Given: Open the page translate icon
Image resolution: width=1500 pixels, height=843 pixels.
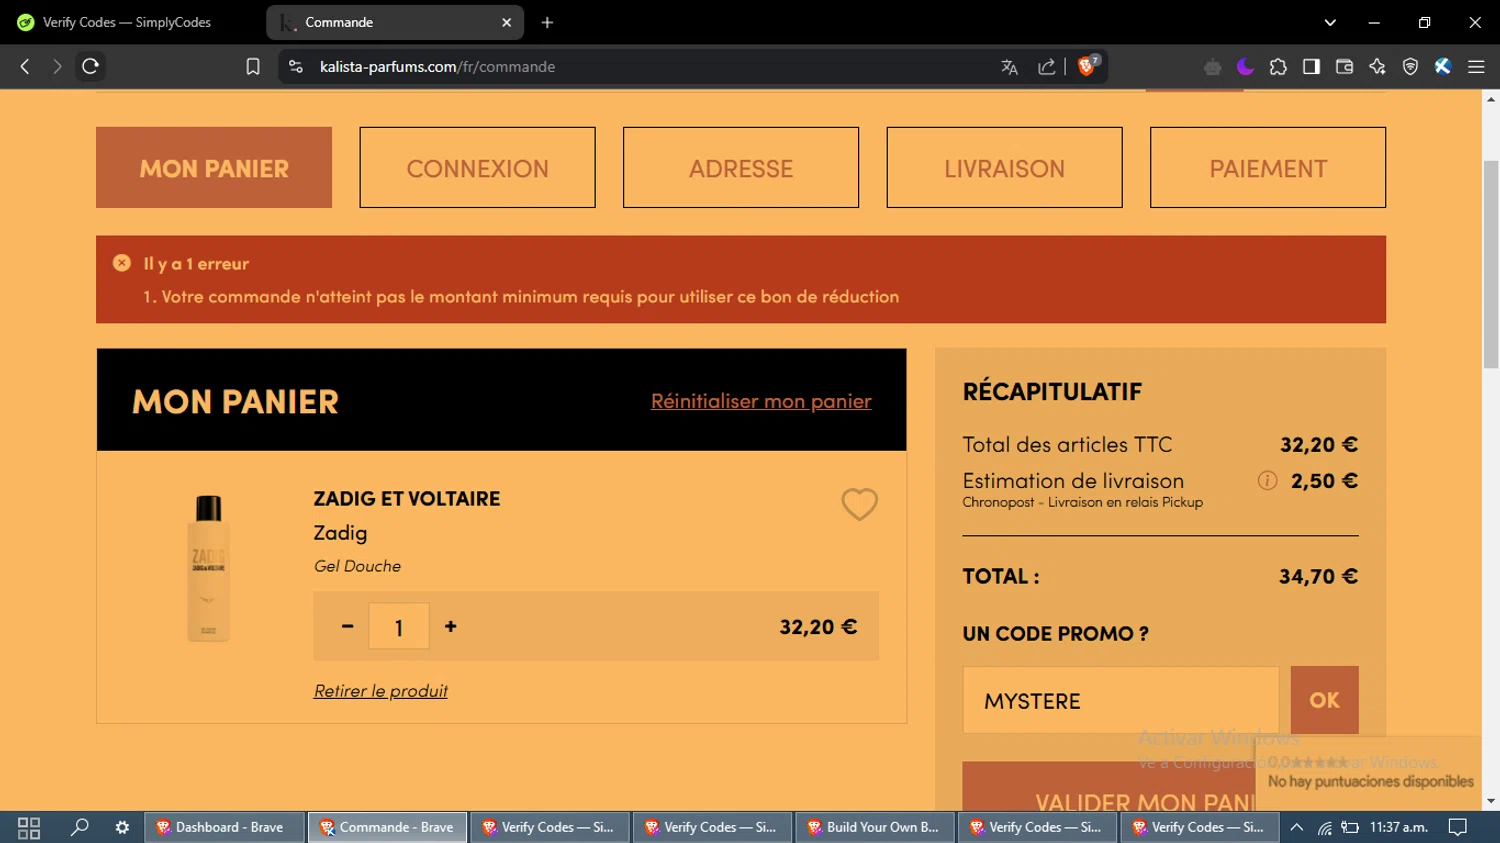Looking at the screenshot, I should [x=1009, y=67].
